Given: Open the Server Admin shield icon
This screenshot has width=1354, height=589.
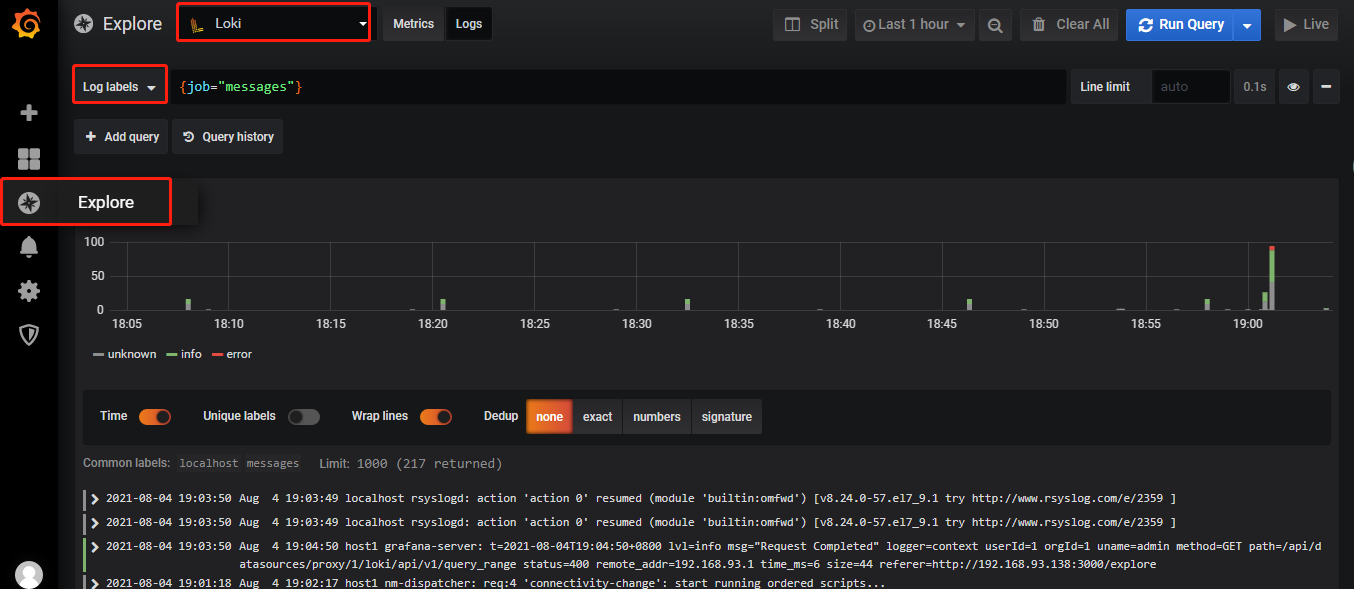Looking at the screenshot, I should point(29,335).
